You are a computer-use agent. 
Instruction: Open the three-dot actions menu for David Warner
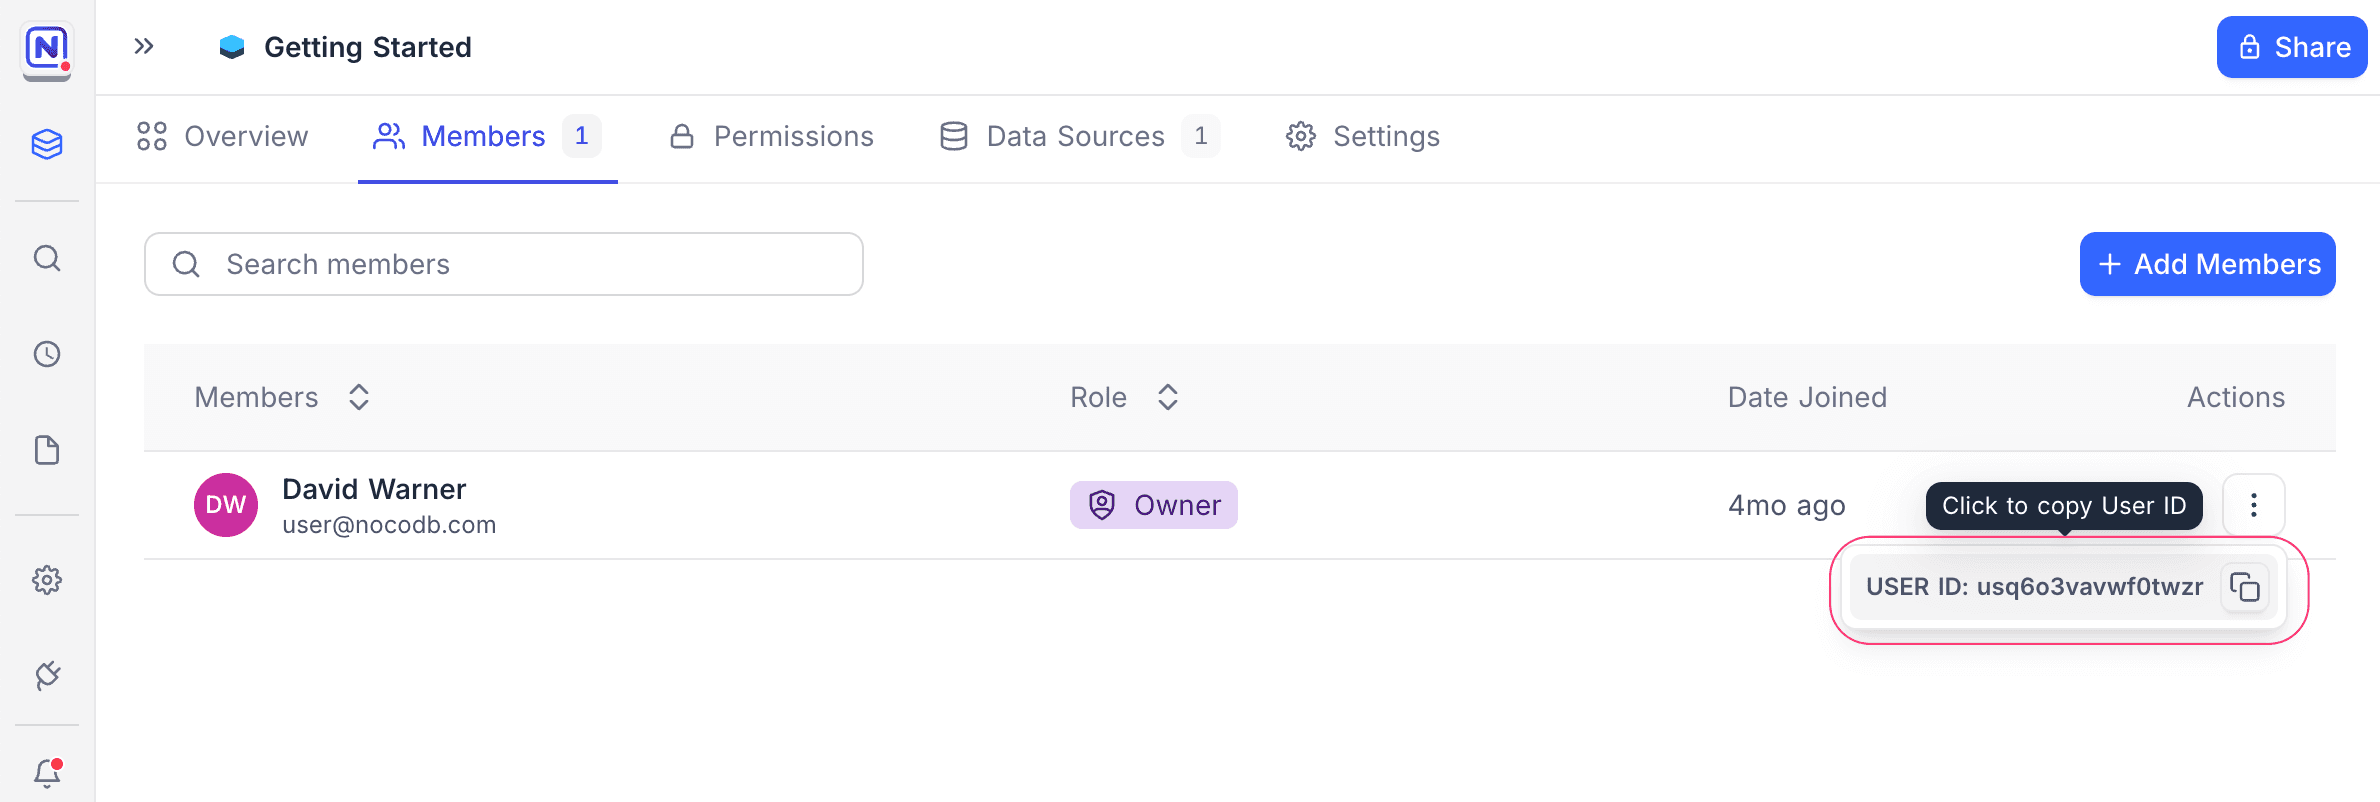2253,505
